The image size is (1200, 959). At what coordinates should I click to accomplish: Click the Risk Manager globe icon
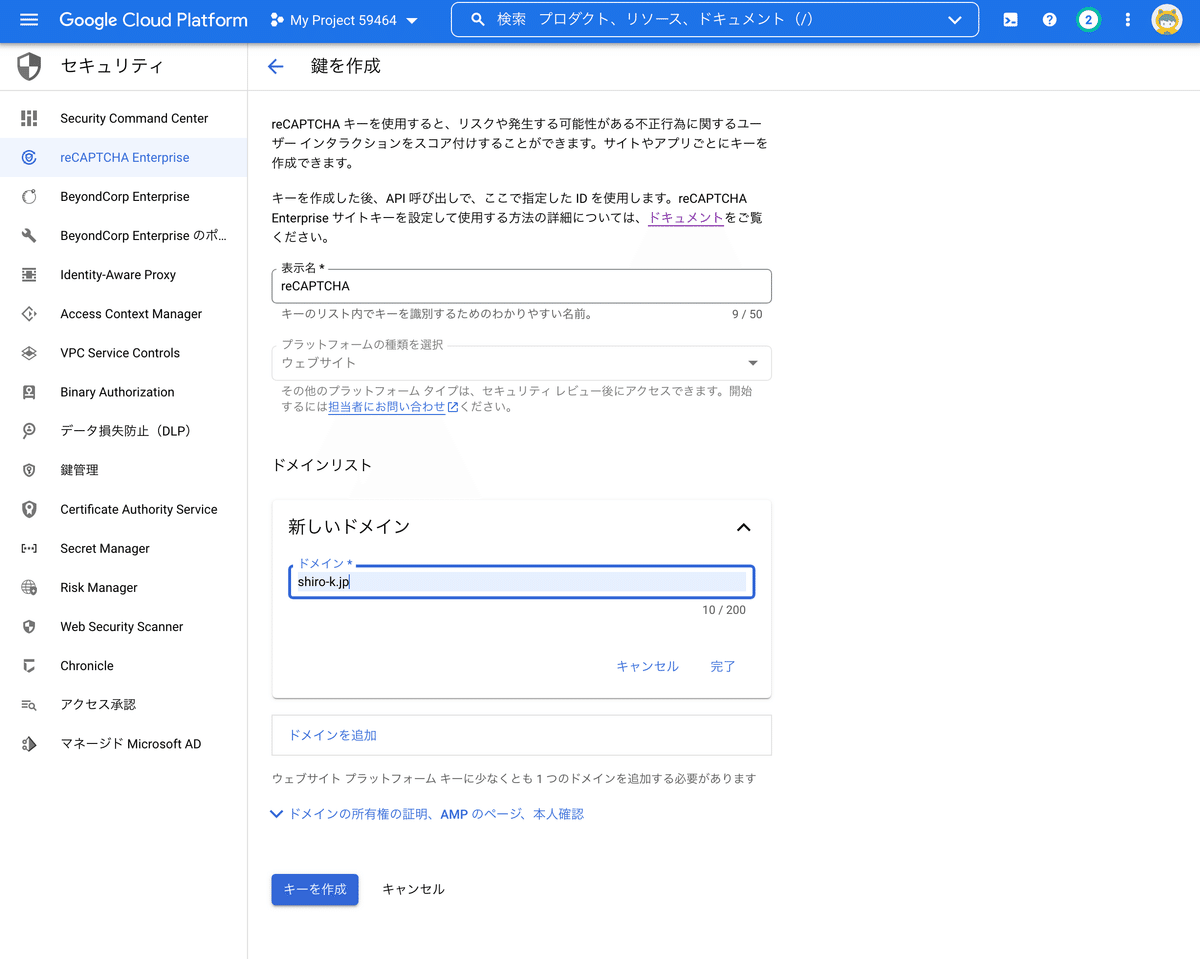(x=29, y=588)
